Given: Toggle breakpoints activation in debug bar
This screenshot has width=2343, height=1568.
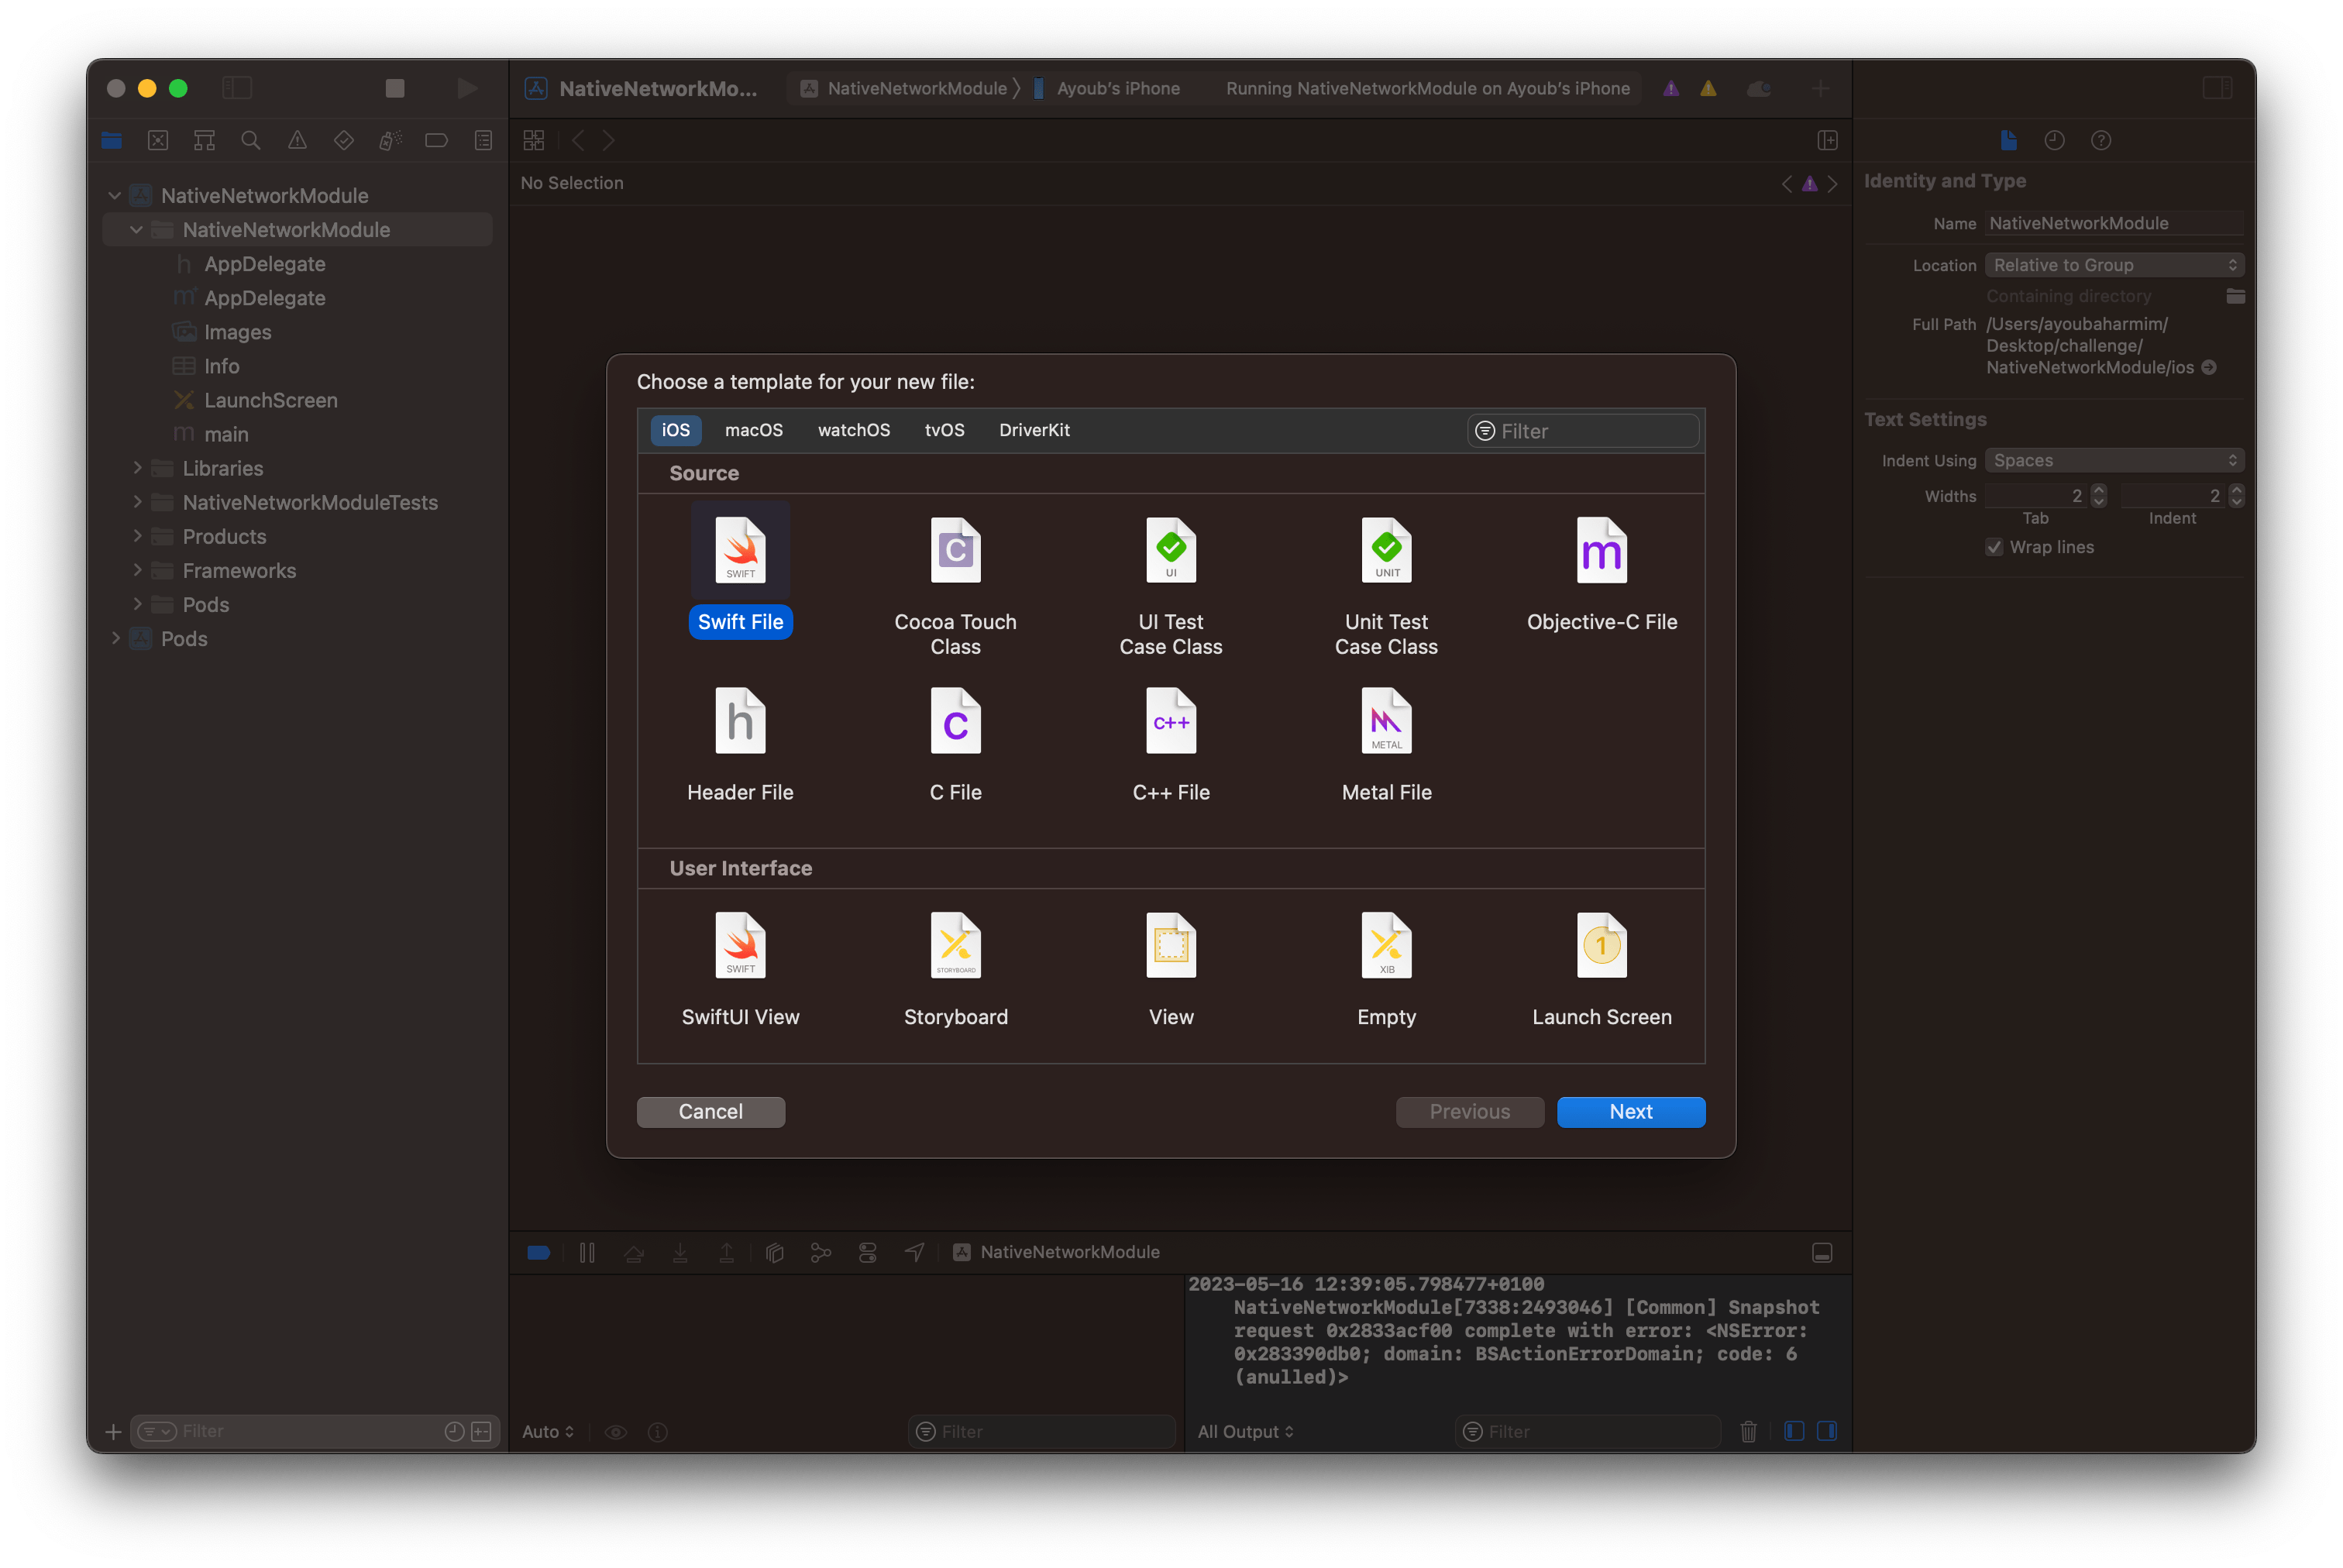Looking at the screenshot, I should point(538,1252).
